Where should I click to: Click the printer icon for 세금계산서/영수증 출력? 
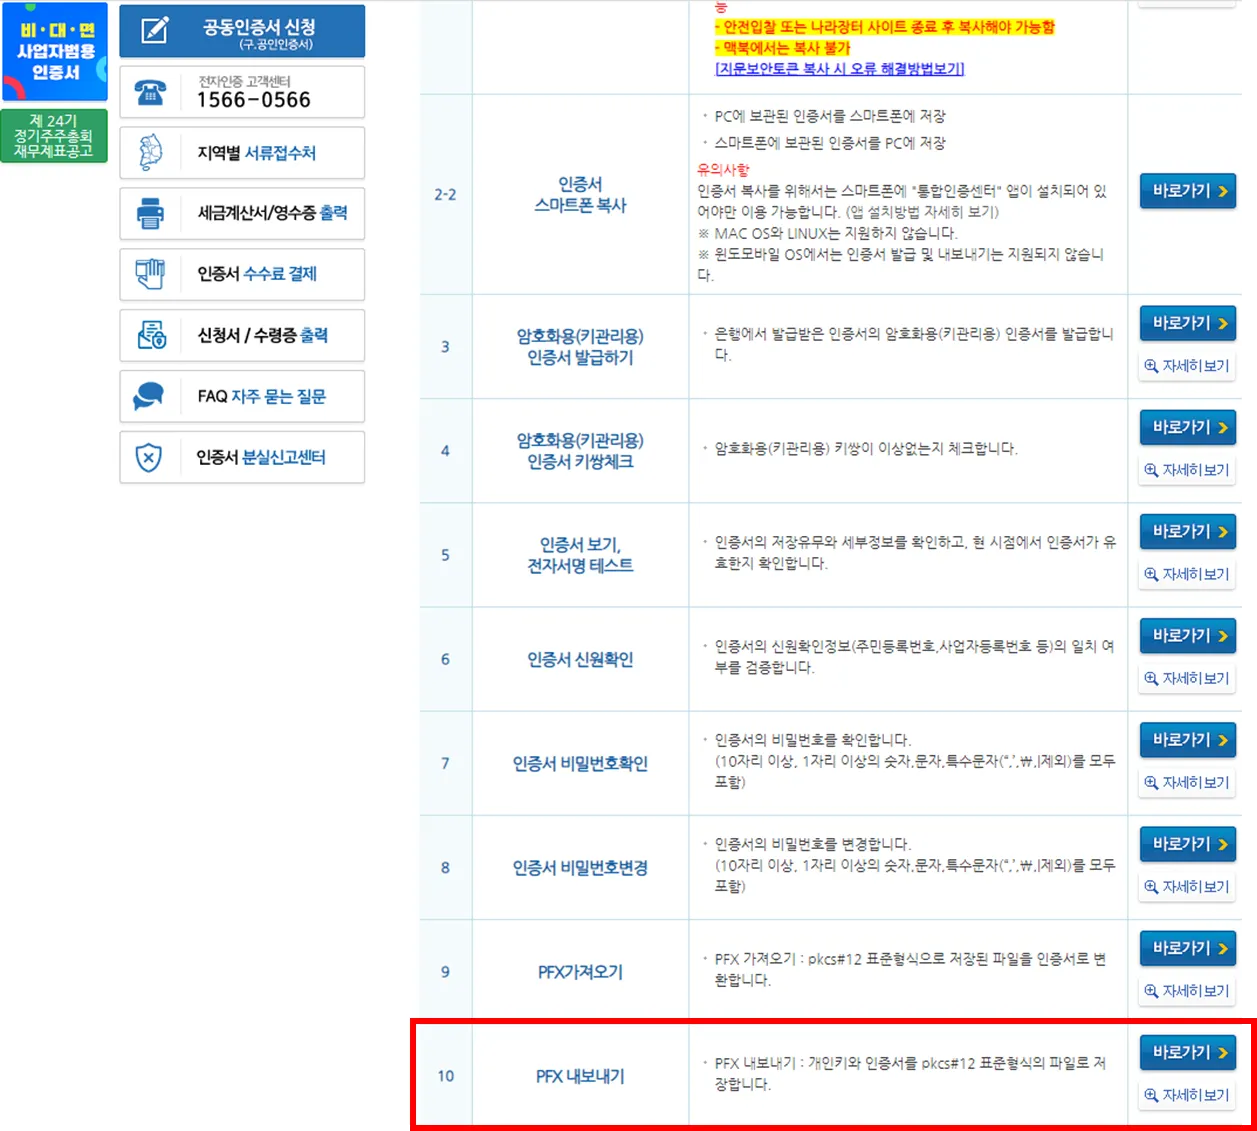[x=150, y=213]
